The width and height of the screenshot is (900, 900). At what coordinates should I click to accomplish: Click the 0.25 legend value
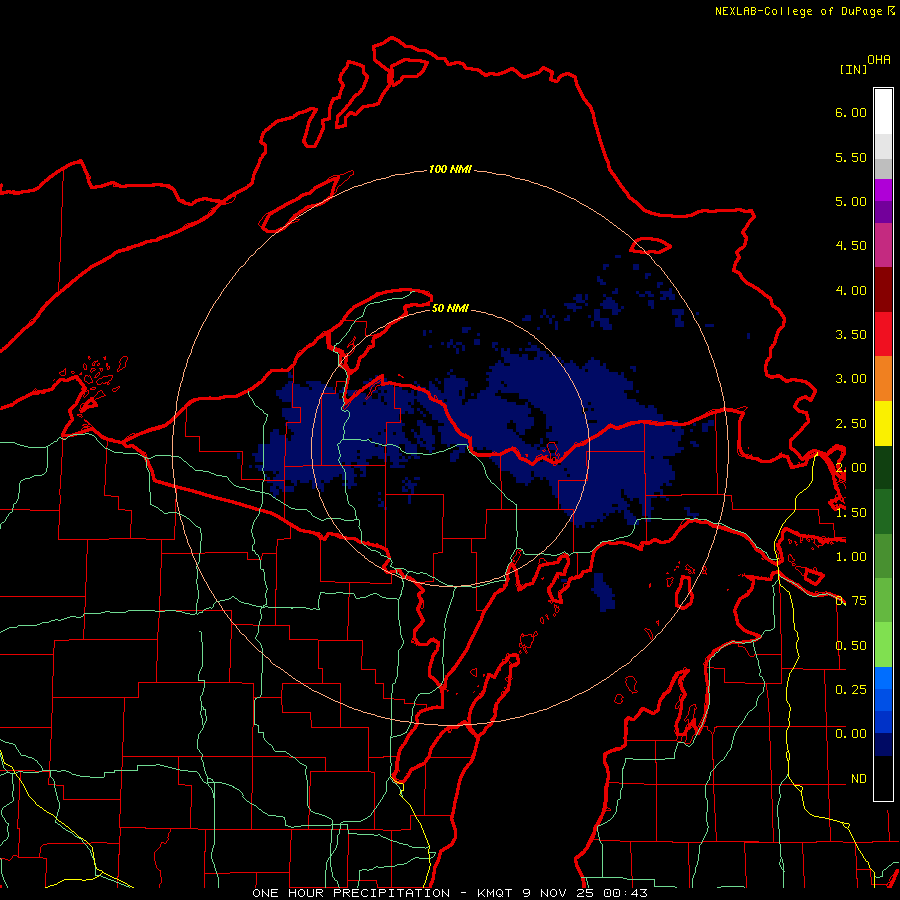(x=851, y=689)
